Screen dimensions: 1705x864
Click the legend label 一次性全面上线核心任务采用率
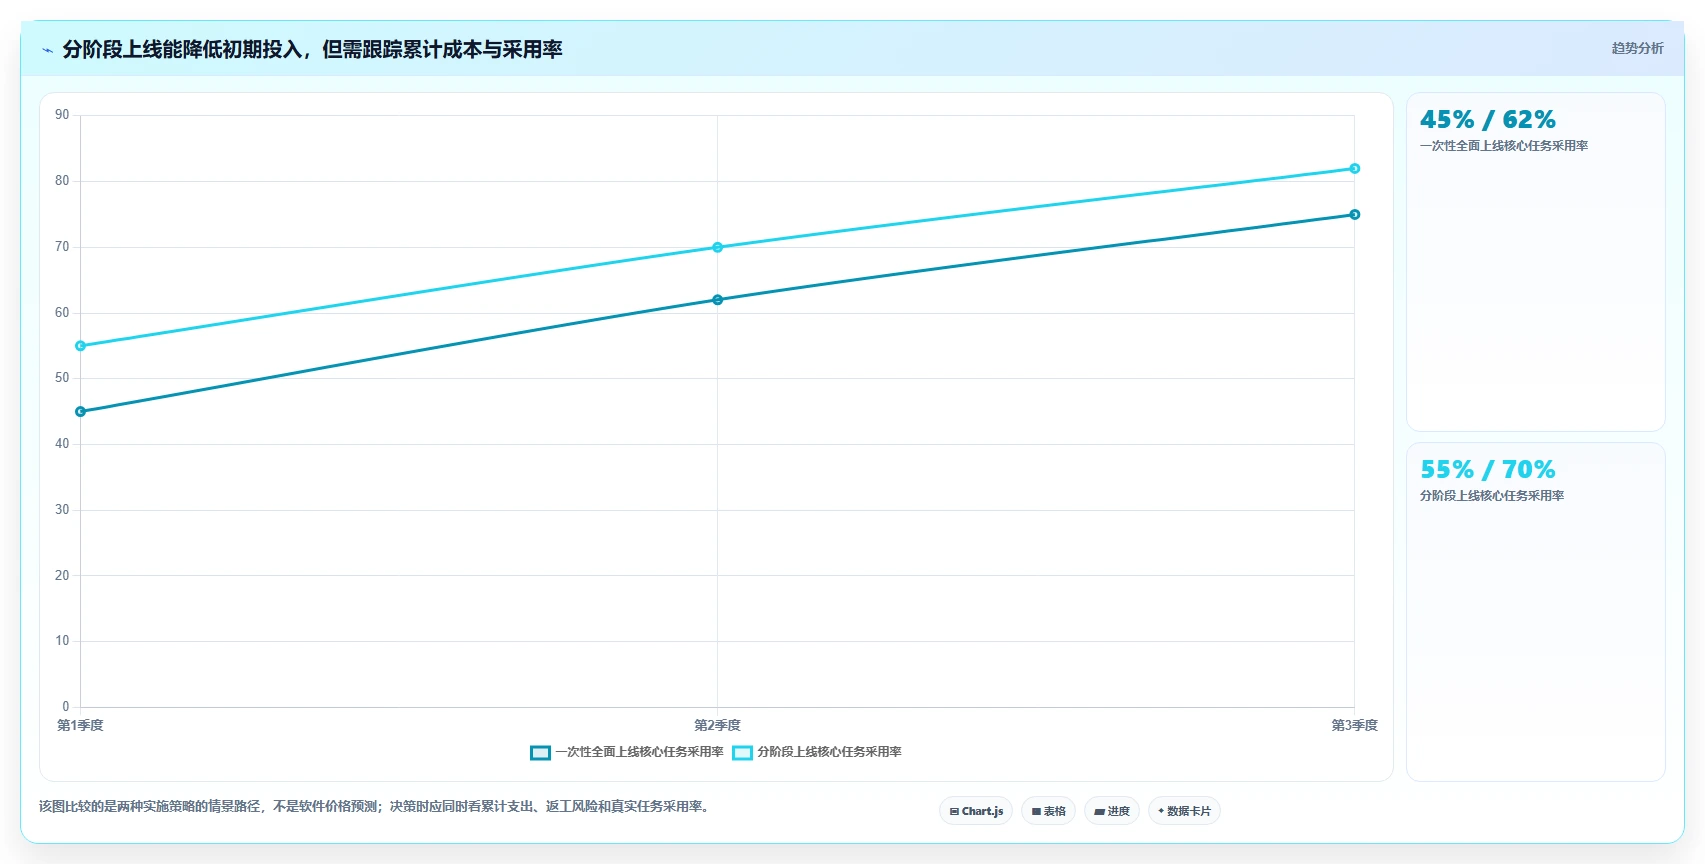point(640,752)
